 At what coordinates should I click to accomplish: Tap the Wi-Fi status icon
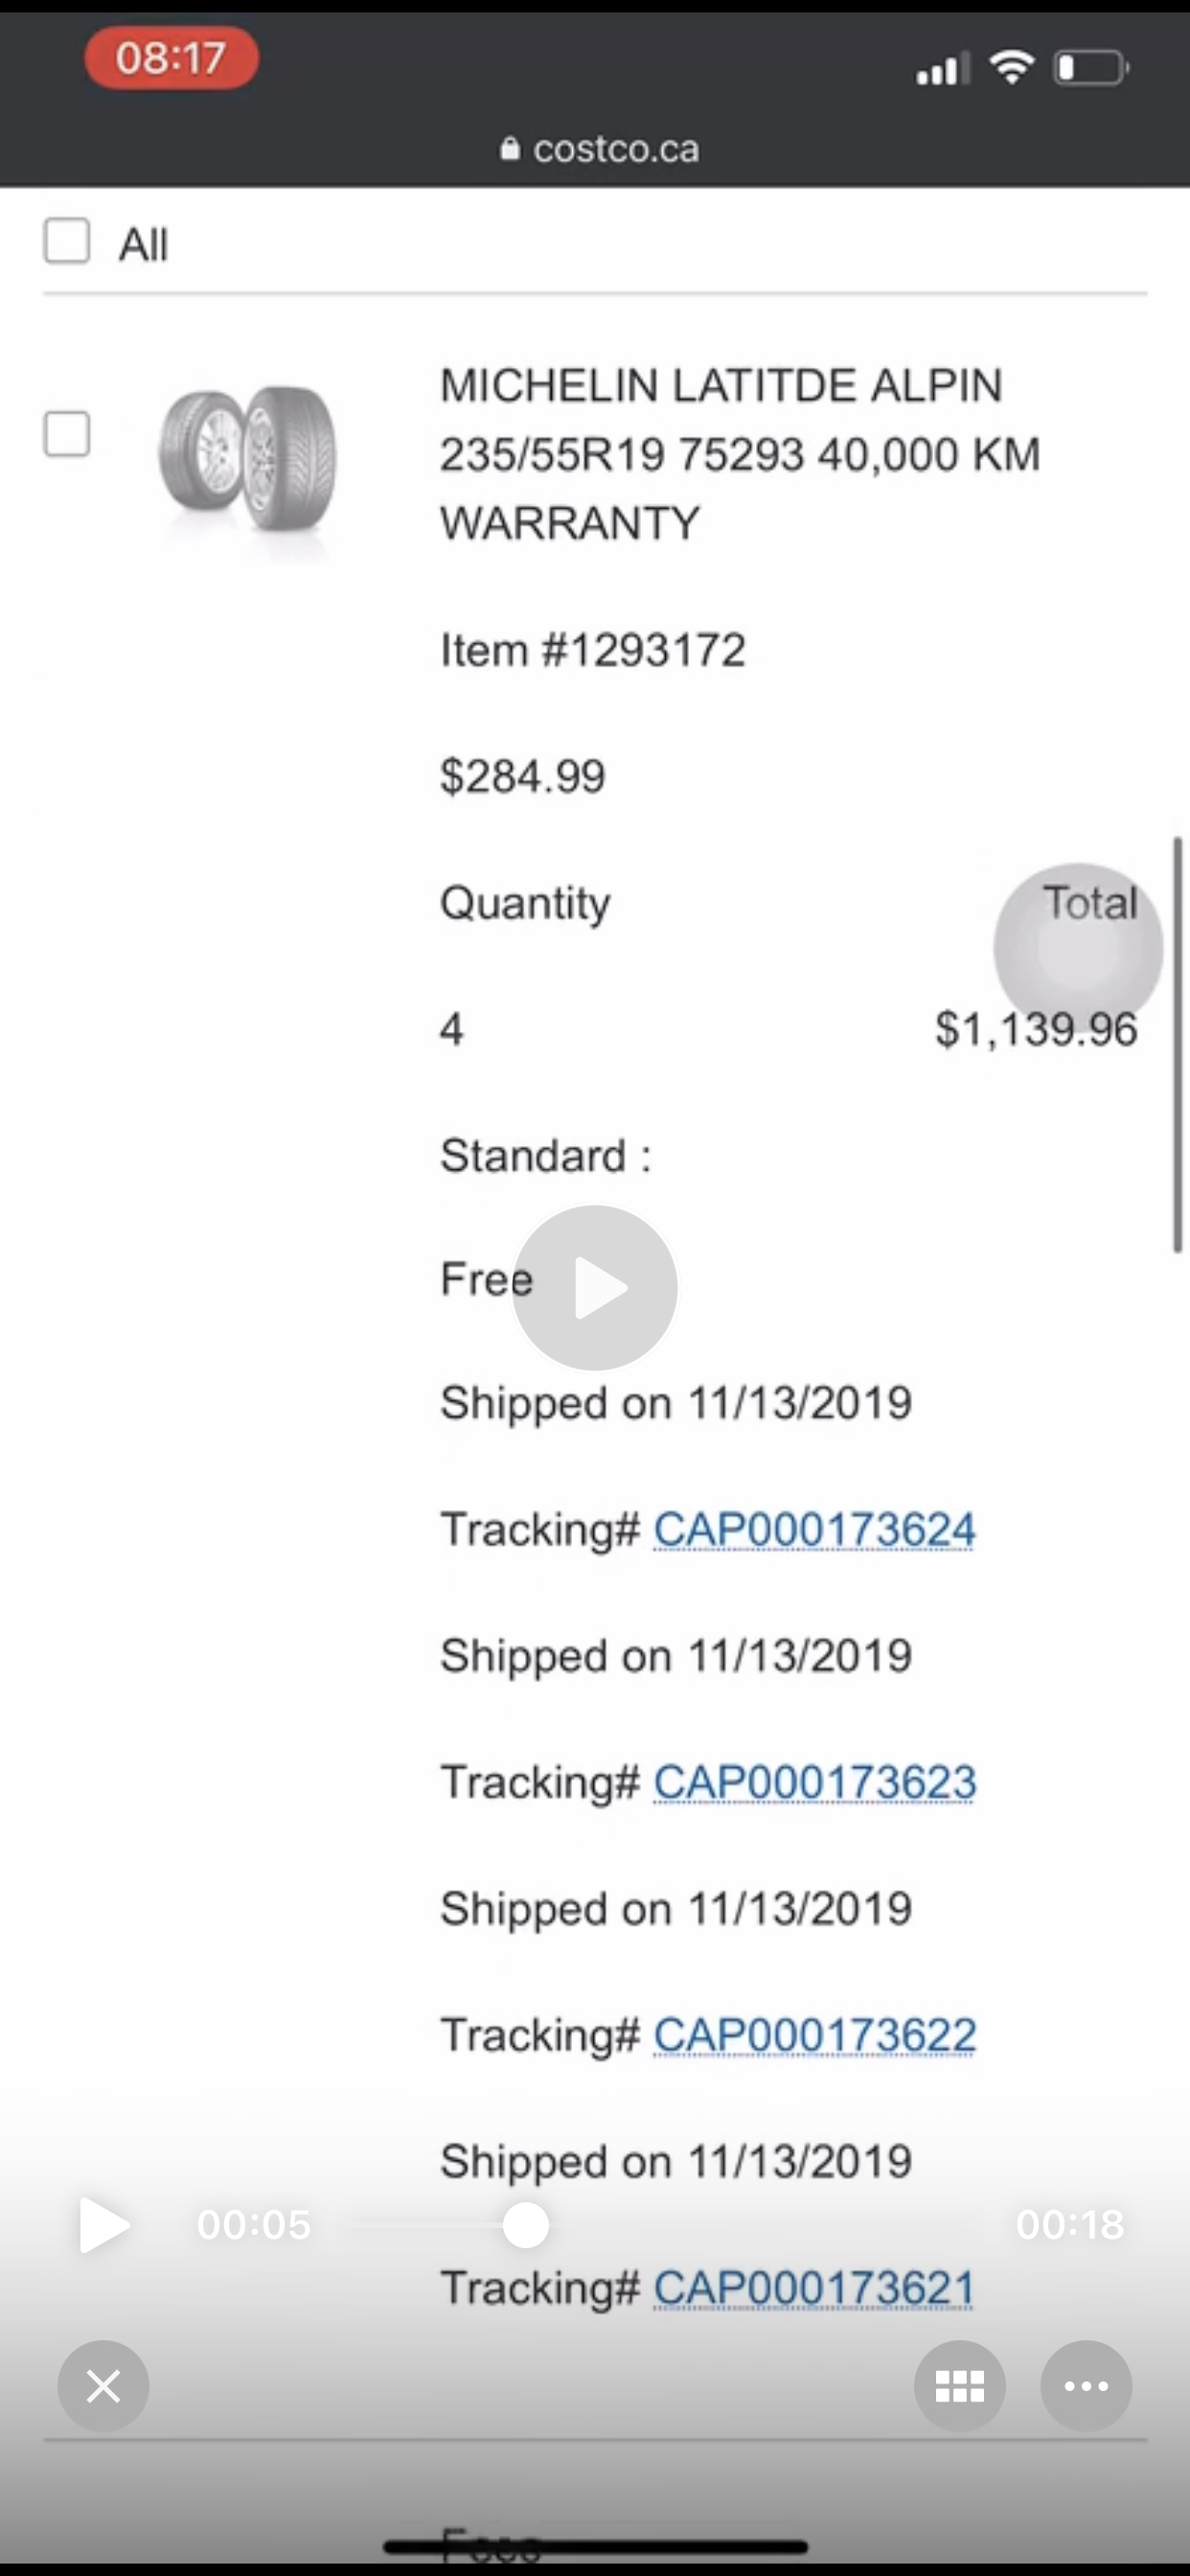pyautogui.click(x=1011, y=68)
